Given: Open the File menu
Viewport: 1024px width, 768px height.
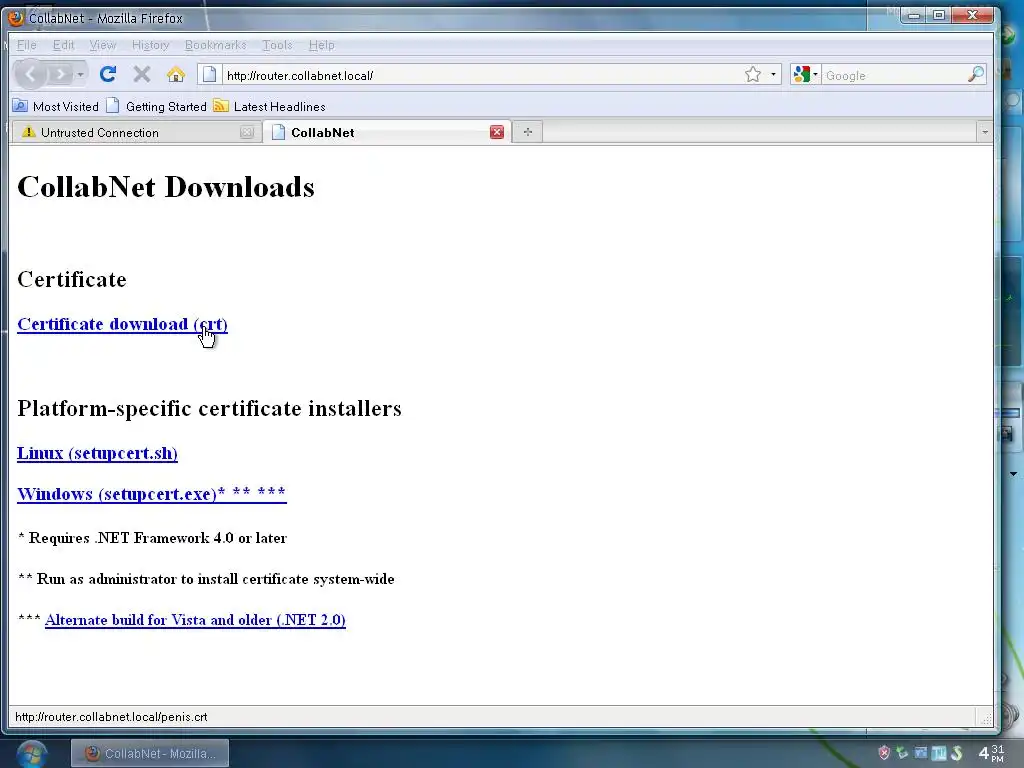Looking at the screenshot, I should (x=26, y=45).
